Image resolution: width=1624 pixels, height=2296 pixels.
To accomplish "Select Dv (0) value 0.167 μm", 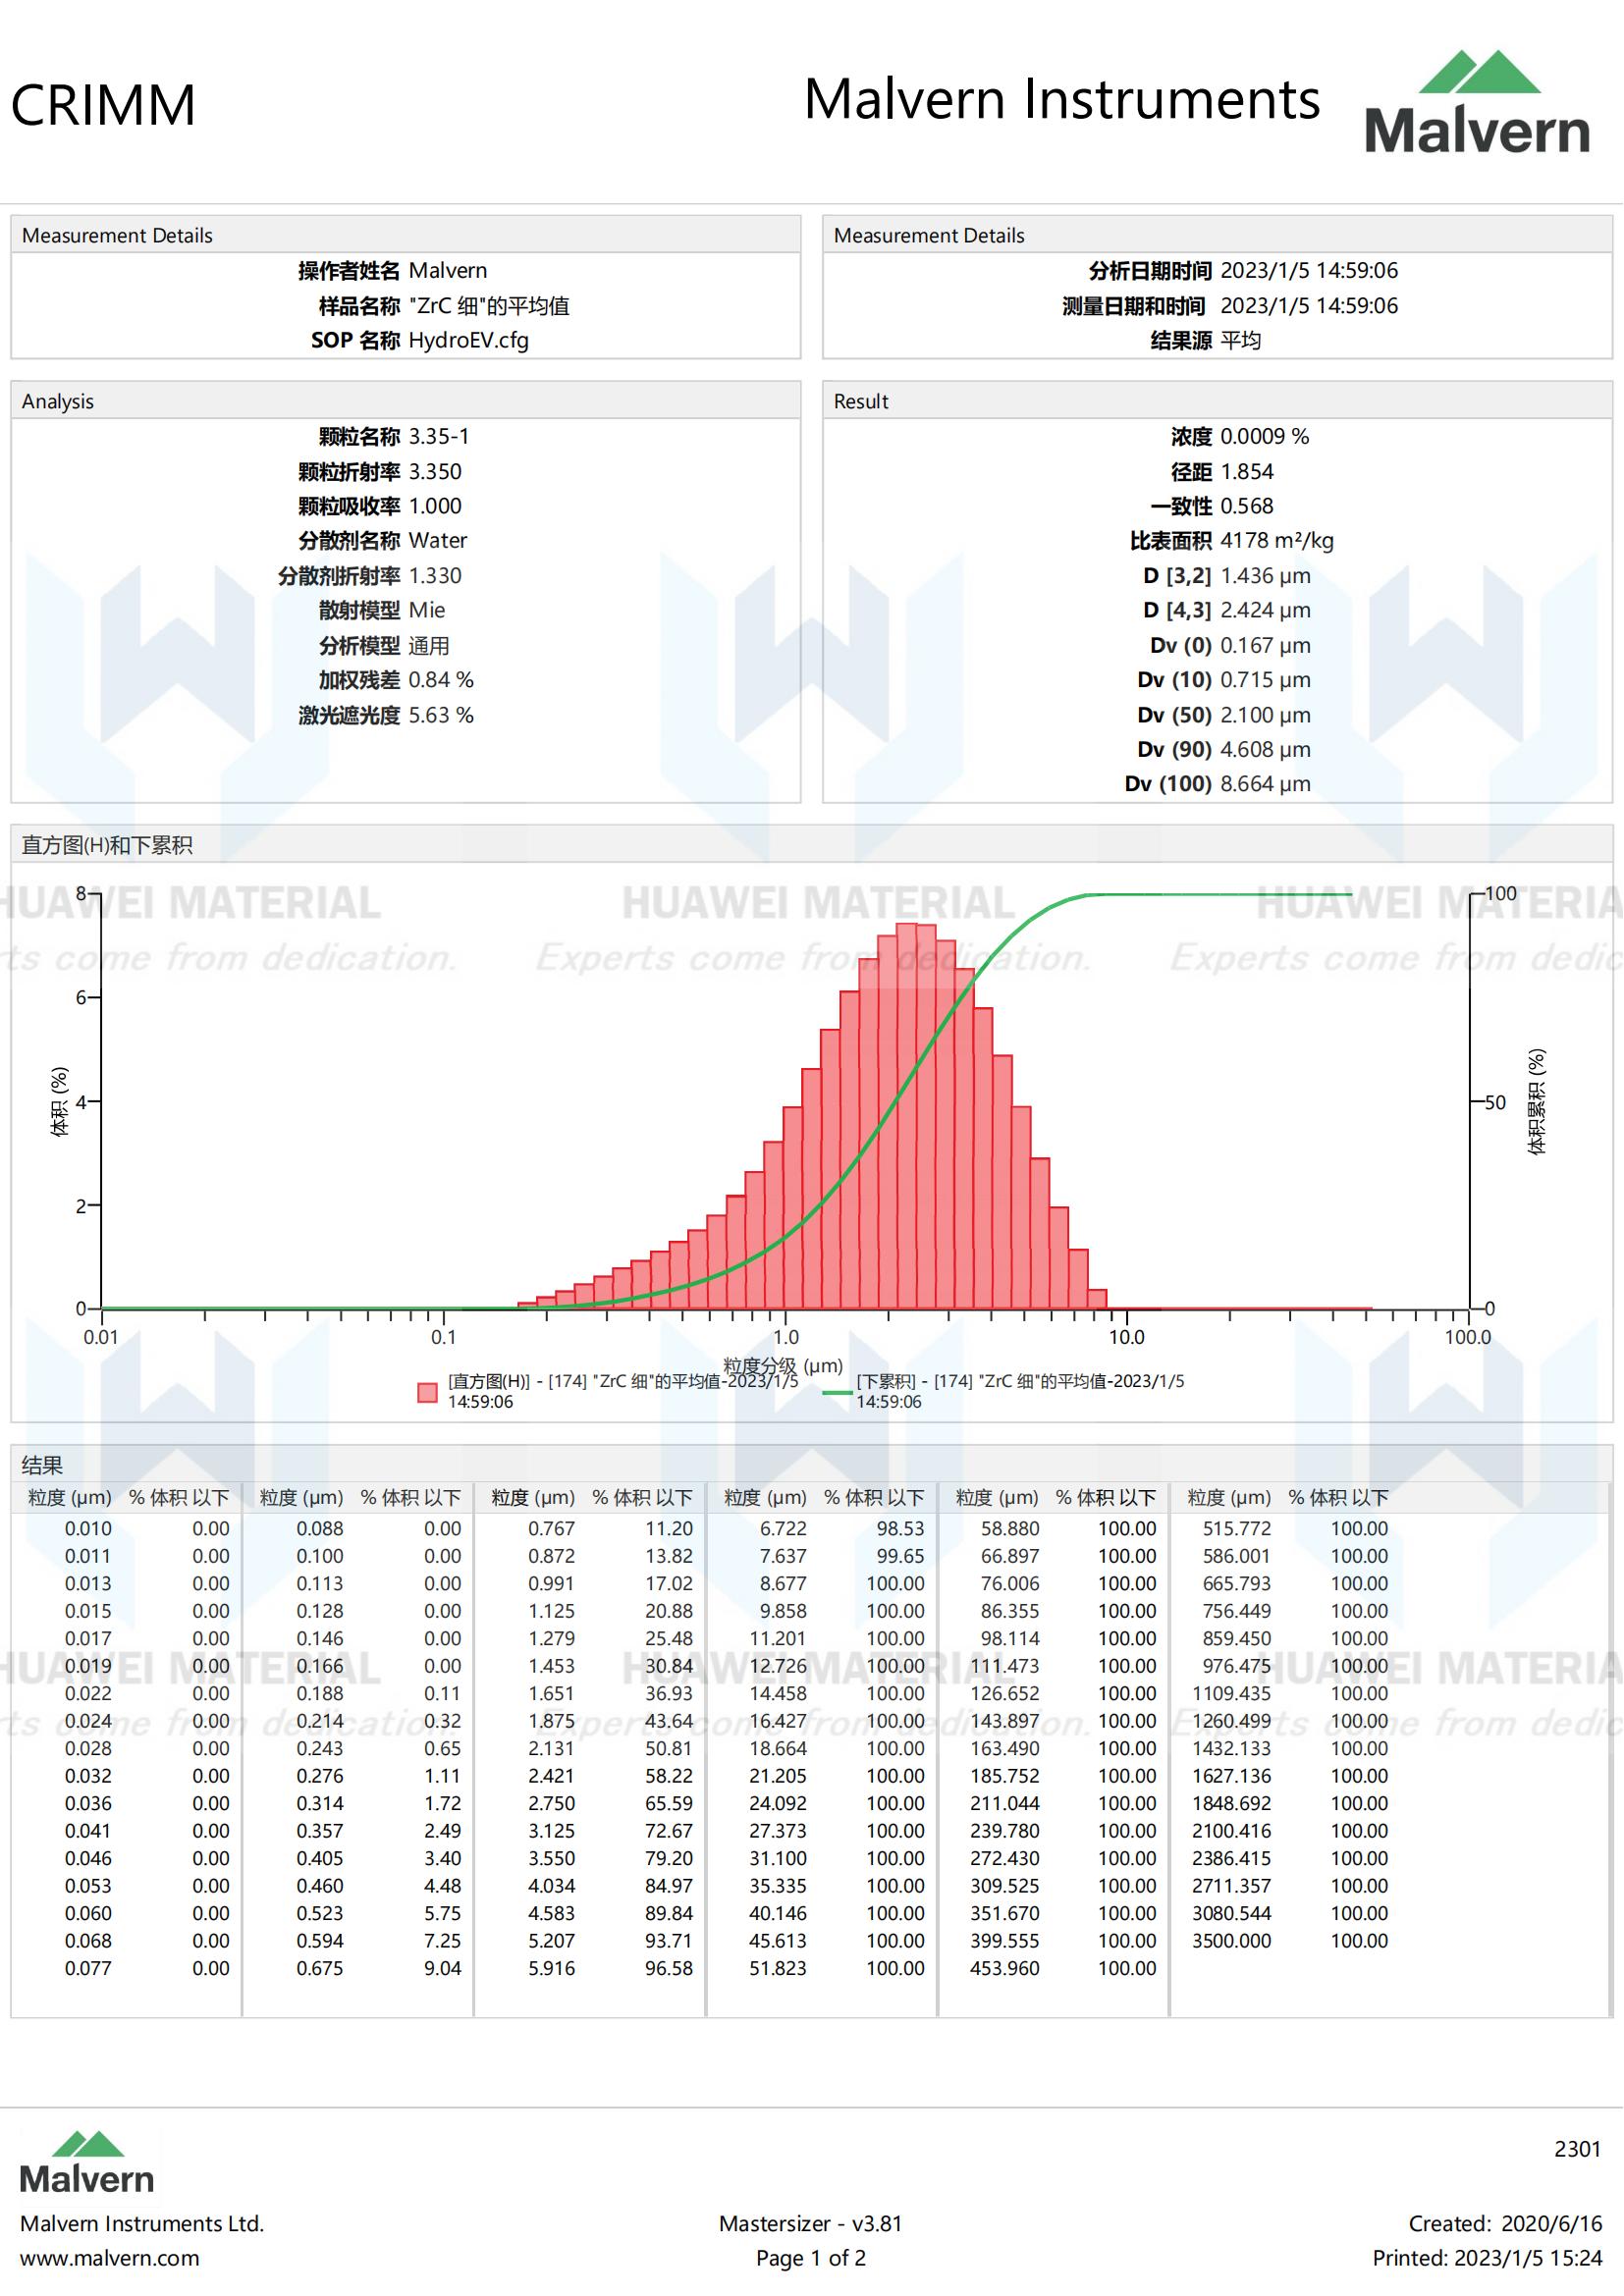I will point(1265,645).
